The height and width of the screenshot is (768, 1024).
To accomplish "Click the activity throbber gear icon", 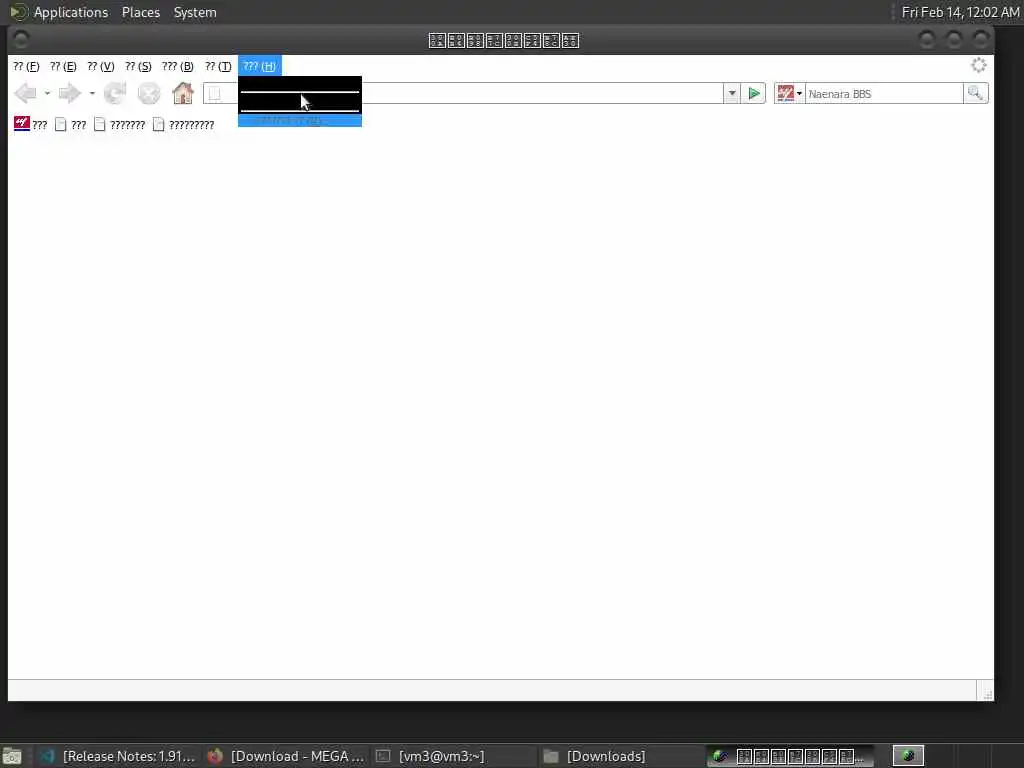I will point(978,65).
